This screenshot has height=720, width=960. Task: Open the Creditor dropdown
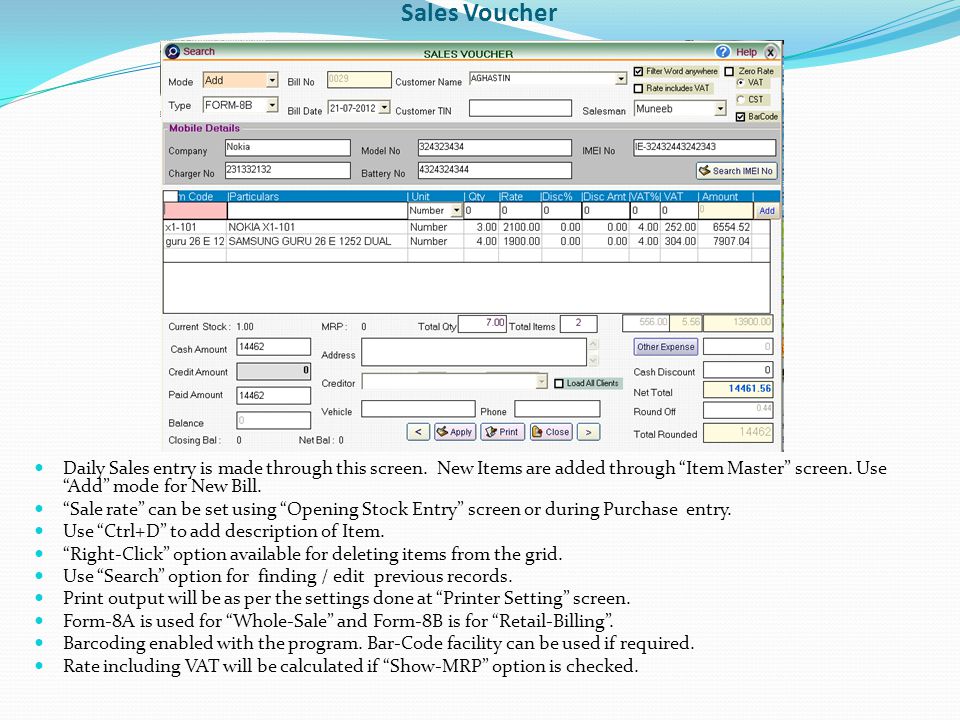point(541,381)
